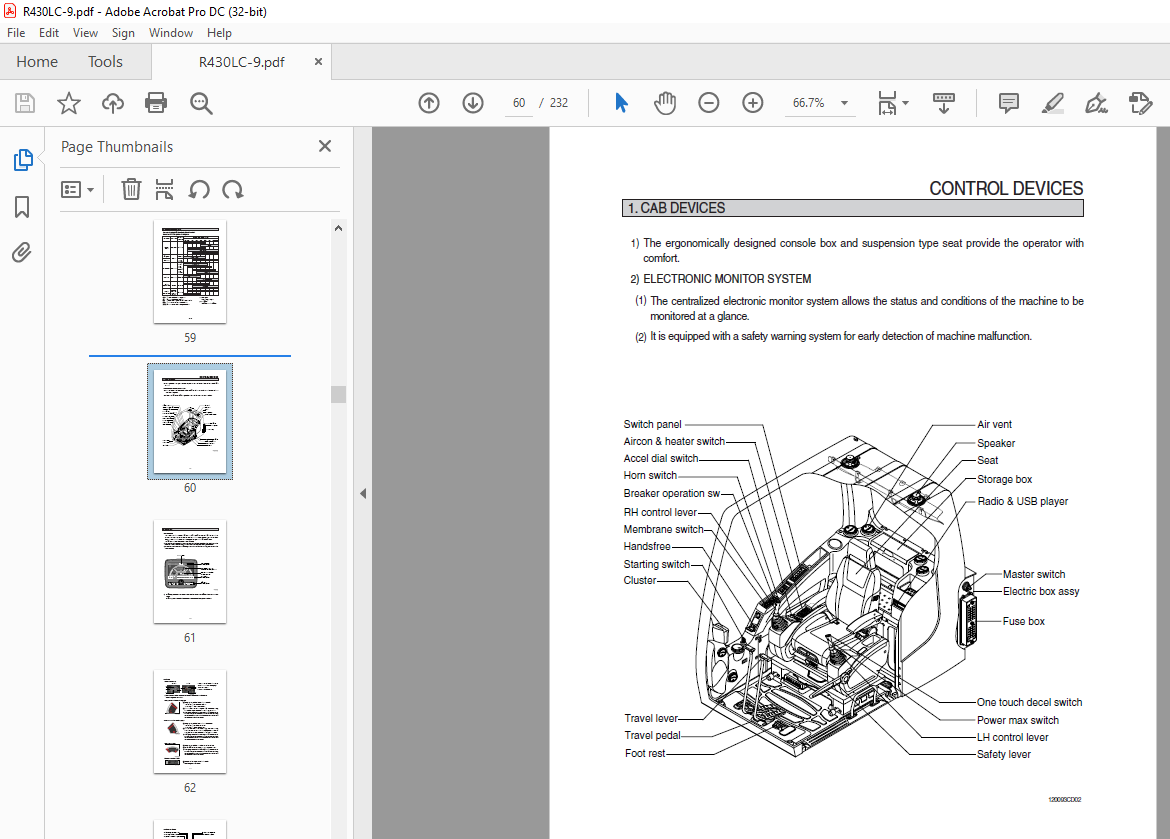Open the View menu

[x=85, y=33]
